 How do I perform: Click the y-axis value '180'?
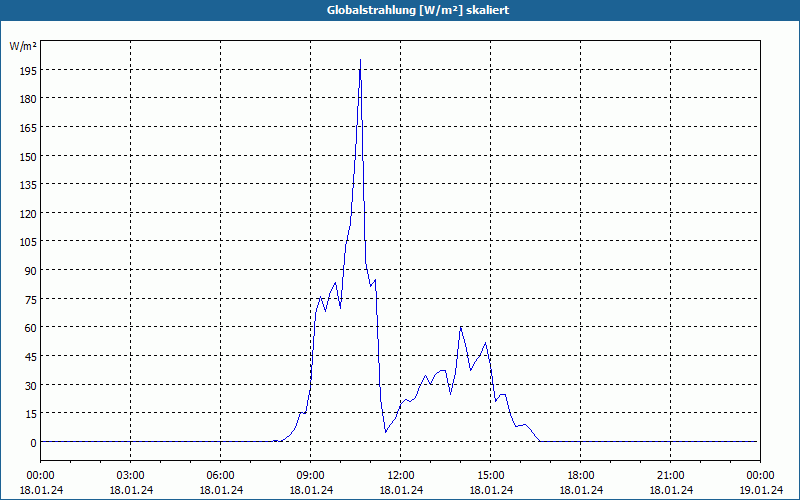(x=29, y=99)
